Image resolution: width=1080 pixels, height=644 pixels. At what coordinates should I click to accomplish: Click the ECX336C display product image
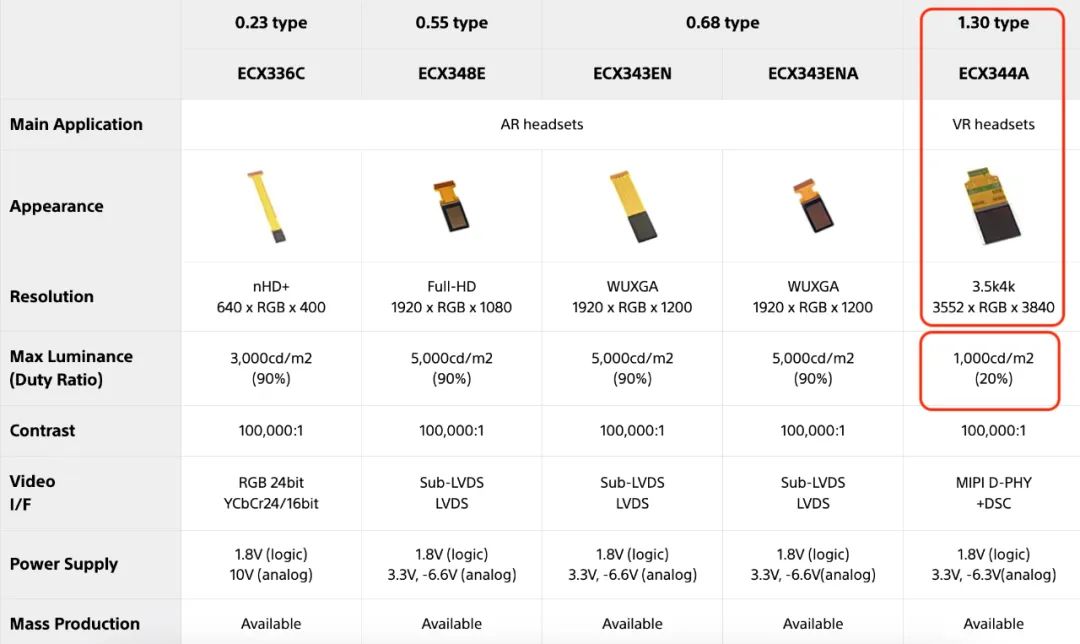(x=267, y=206)
